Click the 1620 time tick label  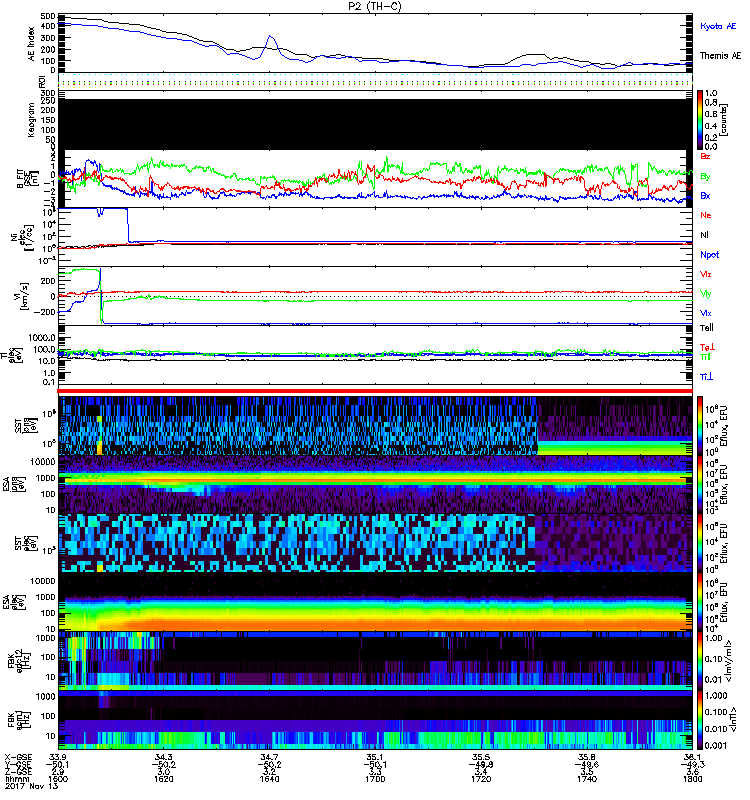[x=163, y=779]
